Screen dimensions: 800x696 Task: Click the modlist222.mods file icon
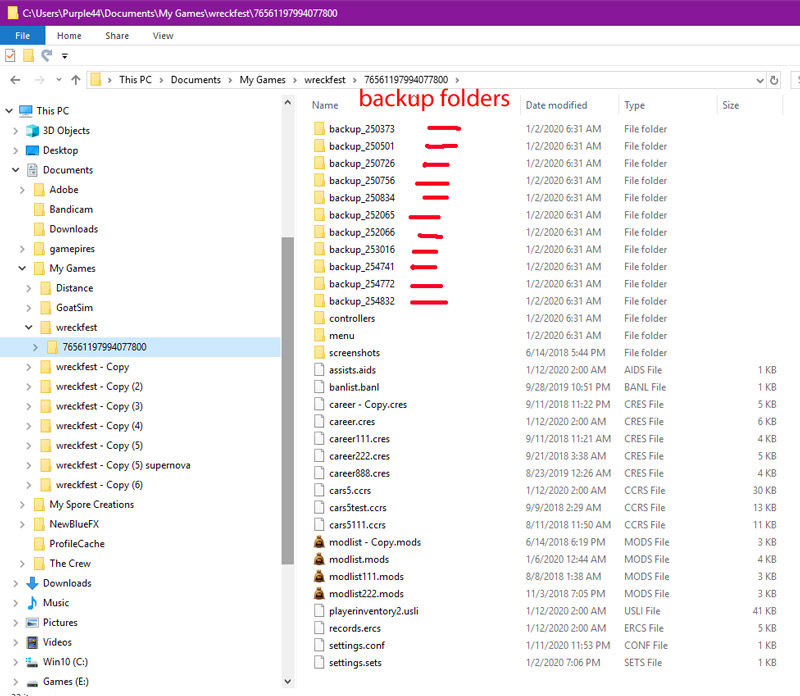tap(319, 593)
